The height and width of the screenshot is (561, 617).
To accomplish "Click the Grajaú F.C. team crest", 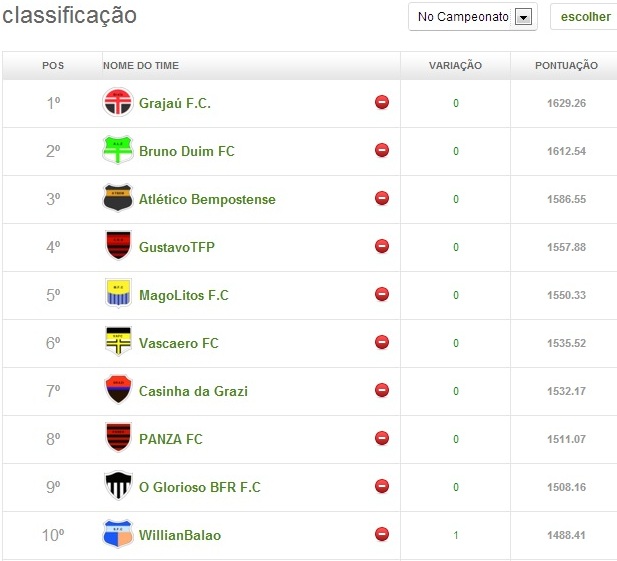I will [x=117, y=103].
